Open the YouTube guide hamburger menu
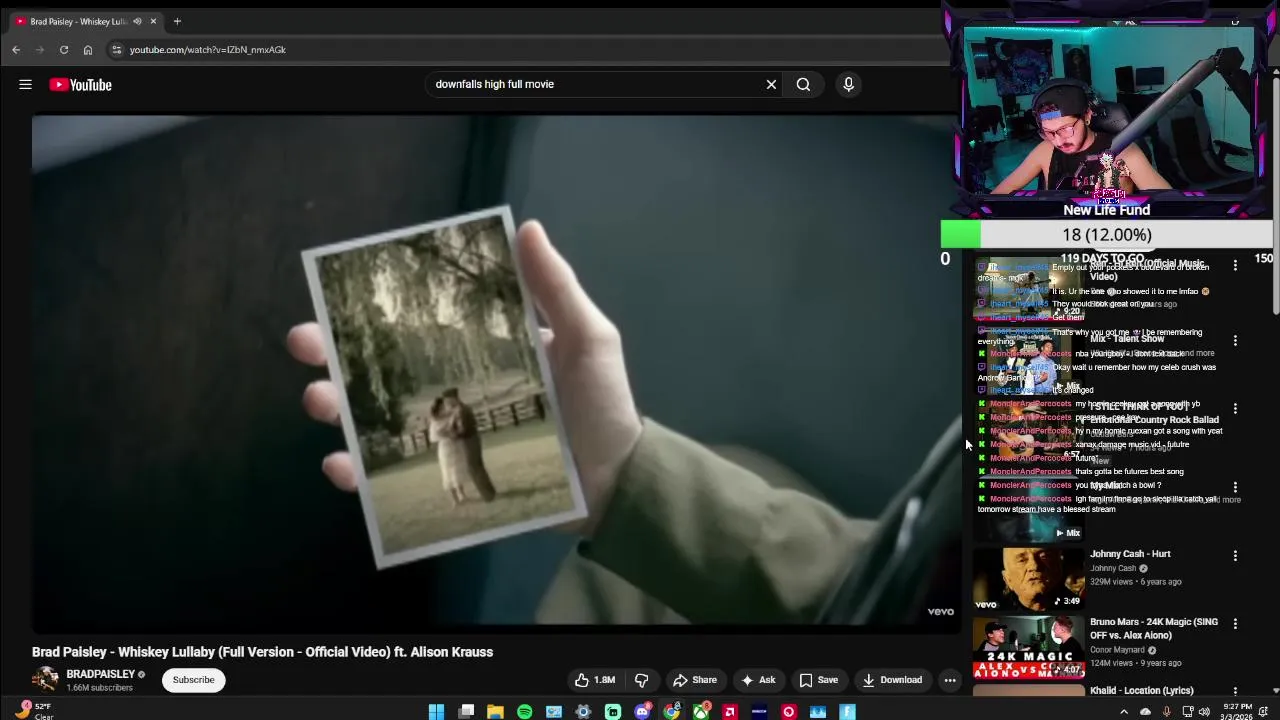This screenshot has height=720, width=1280. [25, 85]
